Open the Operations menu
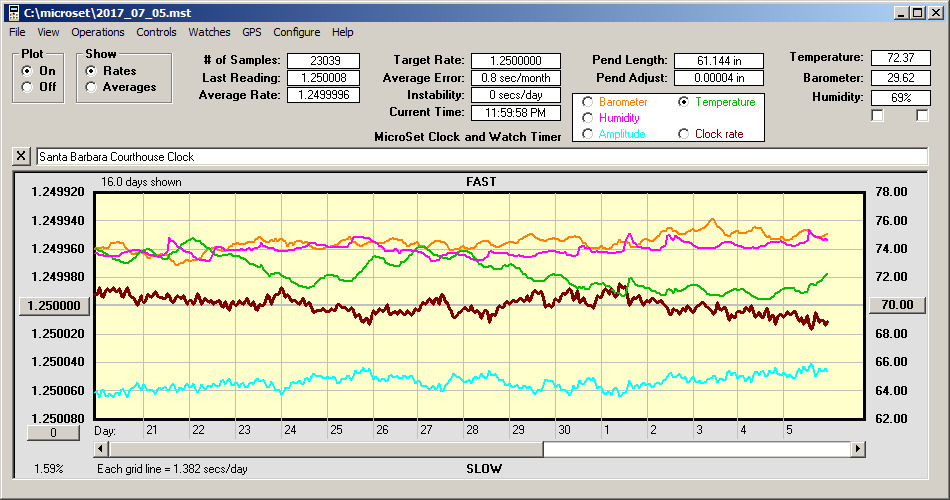Viewport: 950px width, 500px height. pyautogui.click(x=97, y=32)
